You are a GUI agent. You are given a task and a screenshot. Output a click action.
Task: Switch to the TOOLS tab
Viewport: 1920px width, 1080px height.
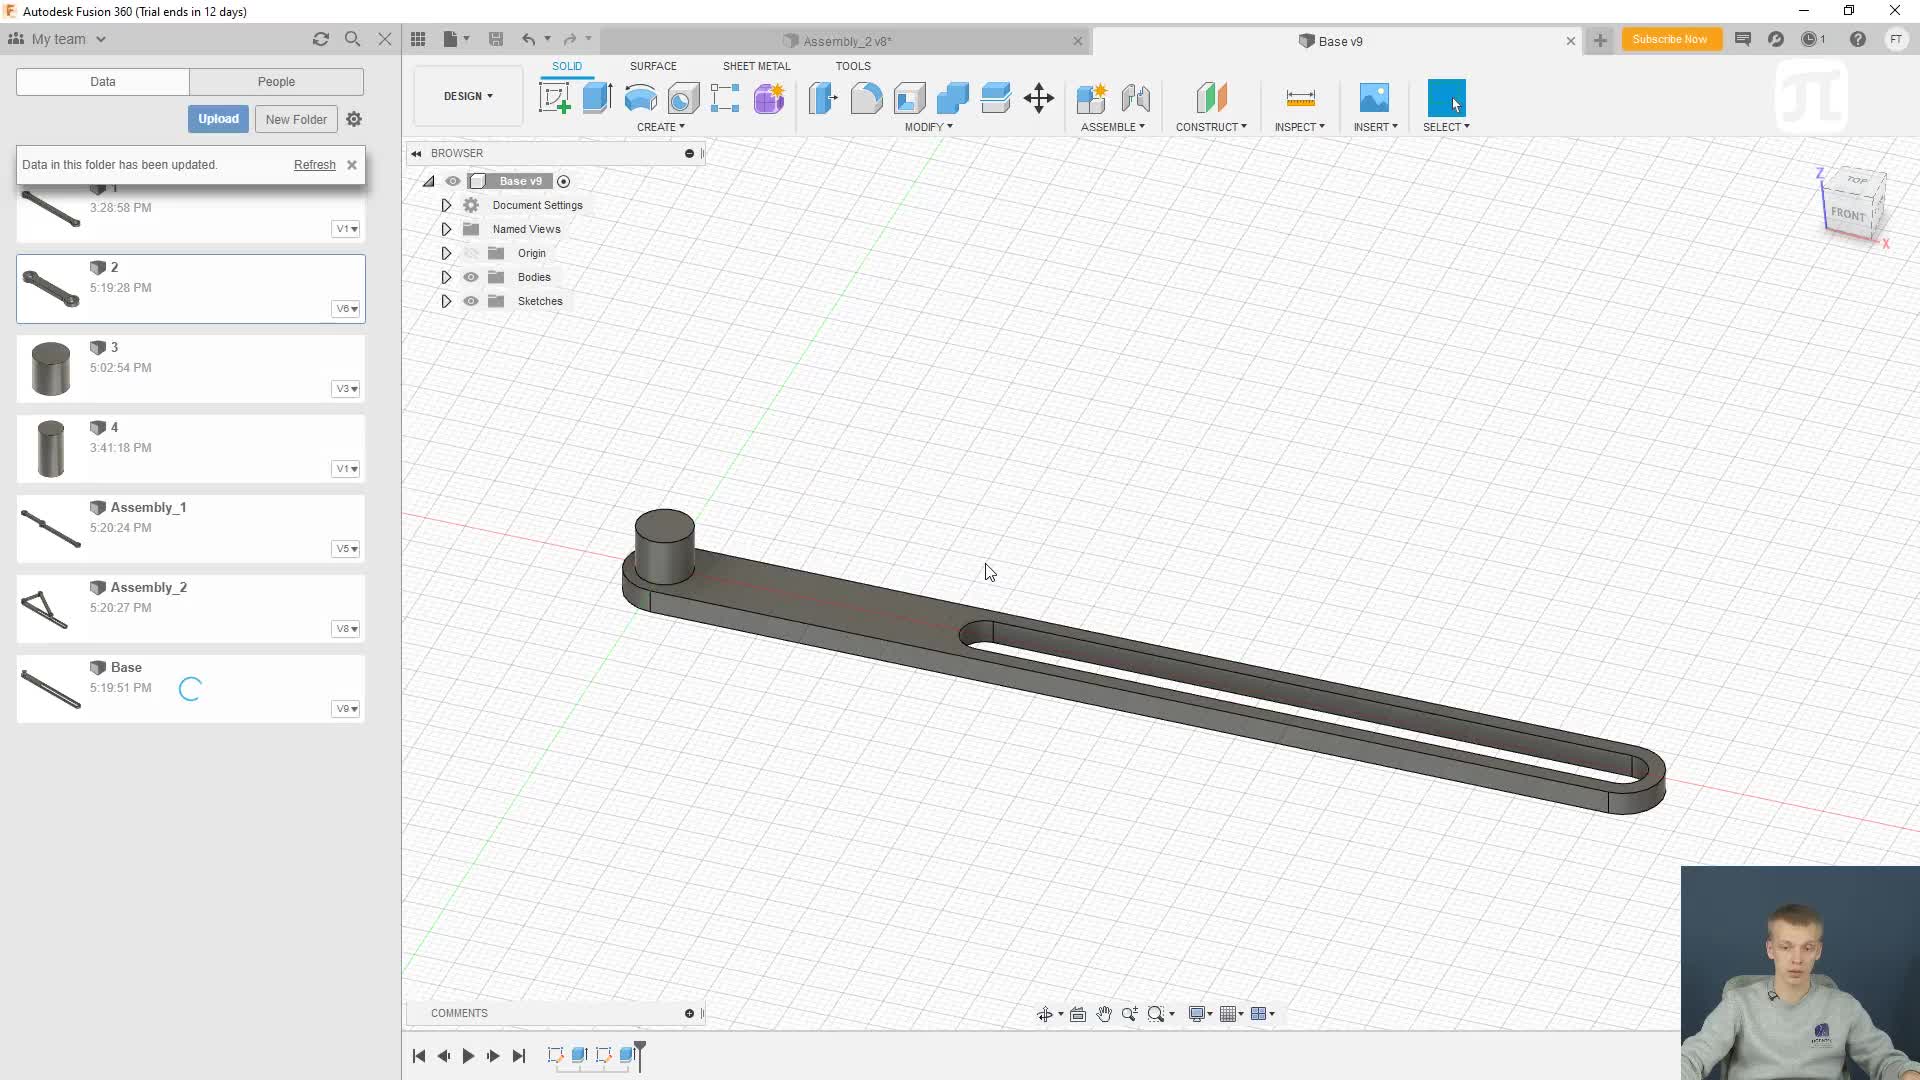tap(853, 66)
